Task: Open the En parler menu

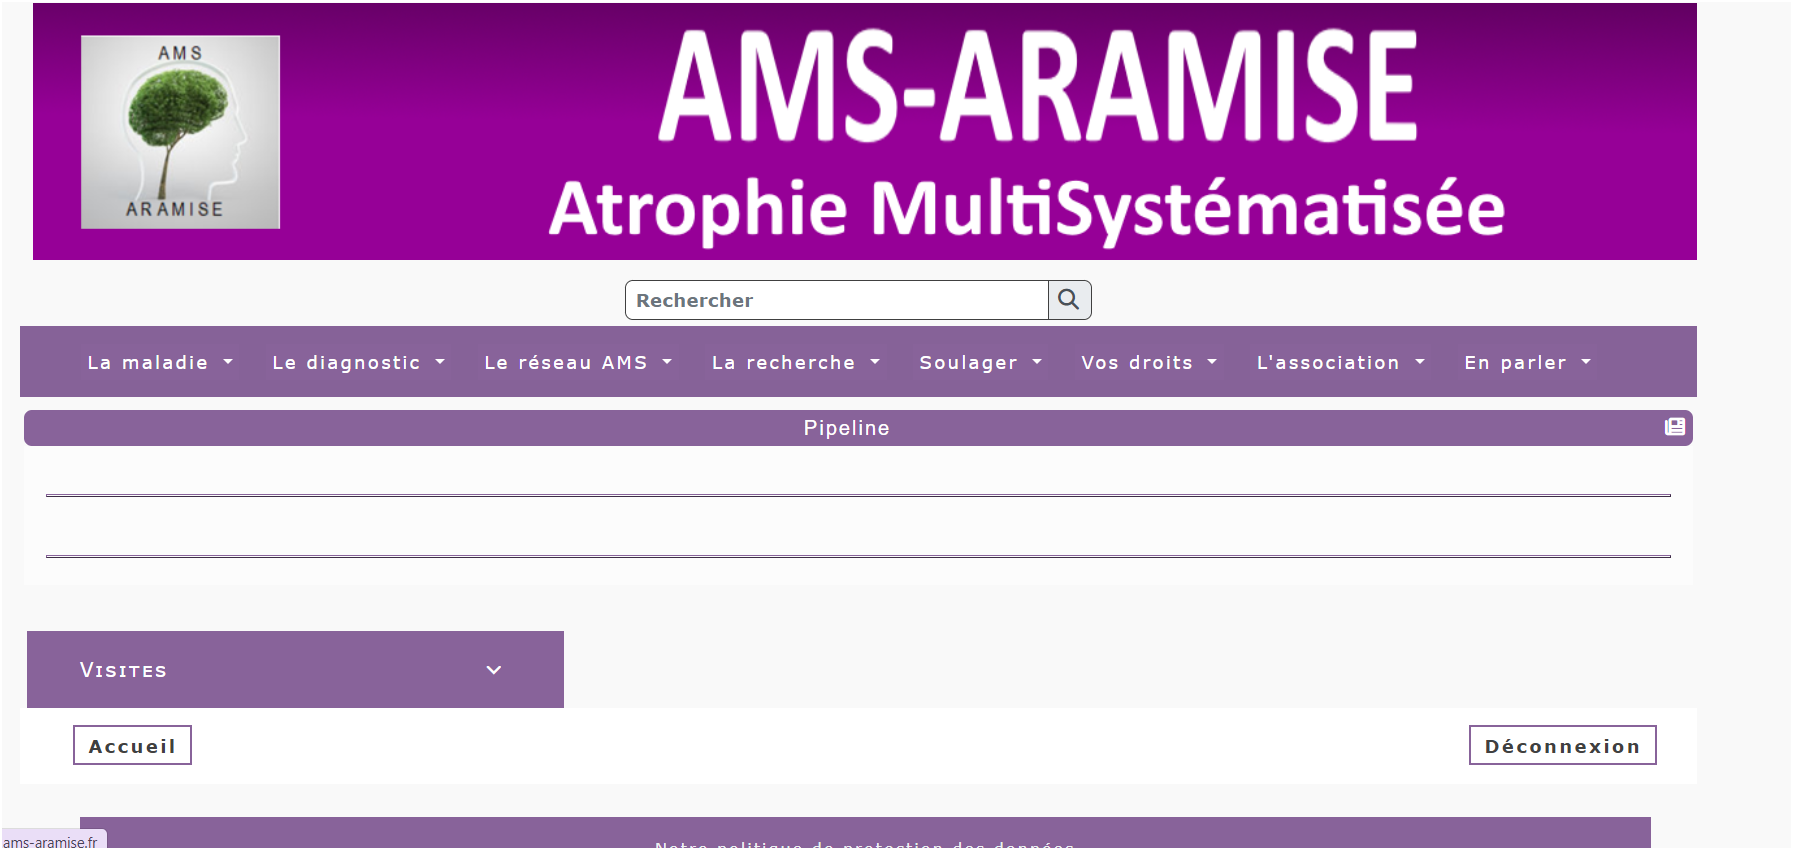Action: [1527, 363]
